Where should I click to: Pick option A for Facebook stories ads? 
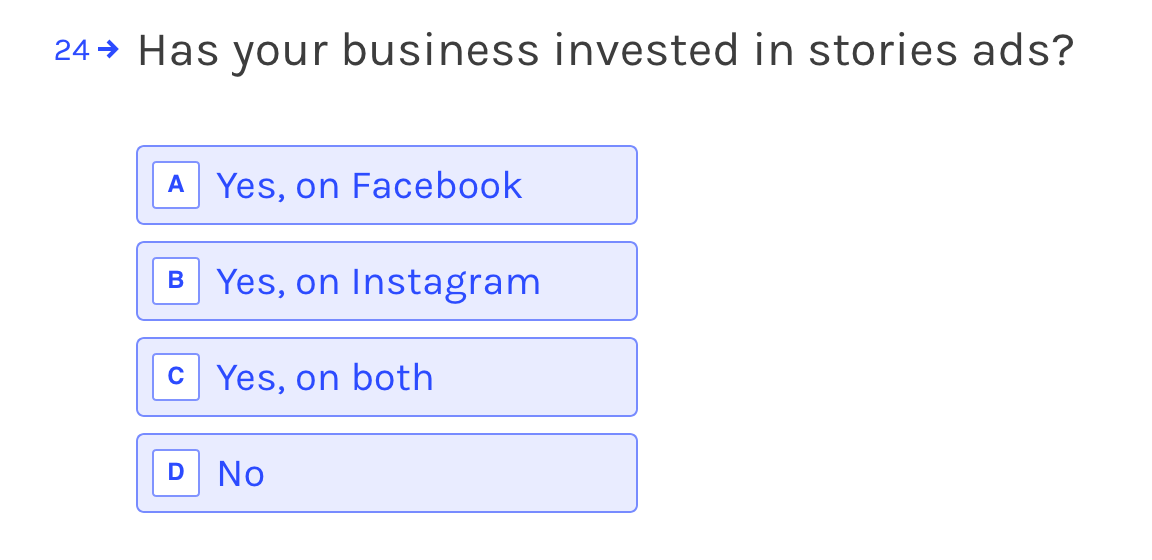click(386, 185)
